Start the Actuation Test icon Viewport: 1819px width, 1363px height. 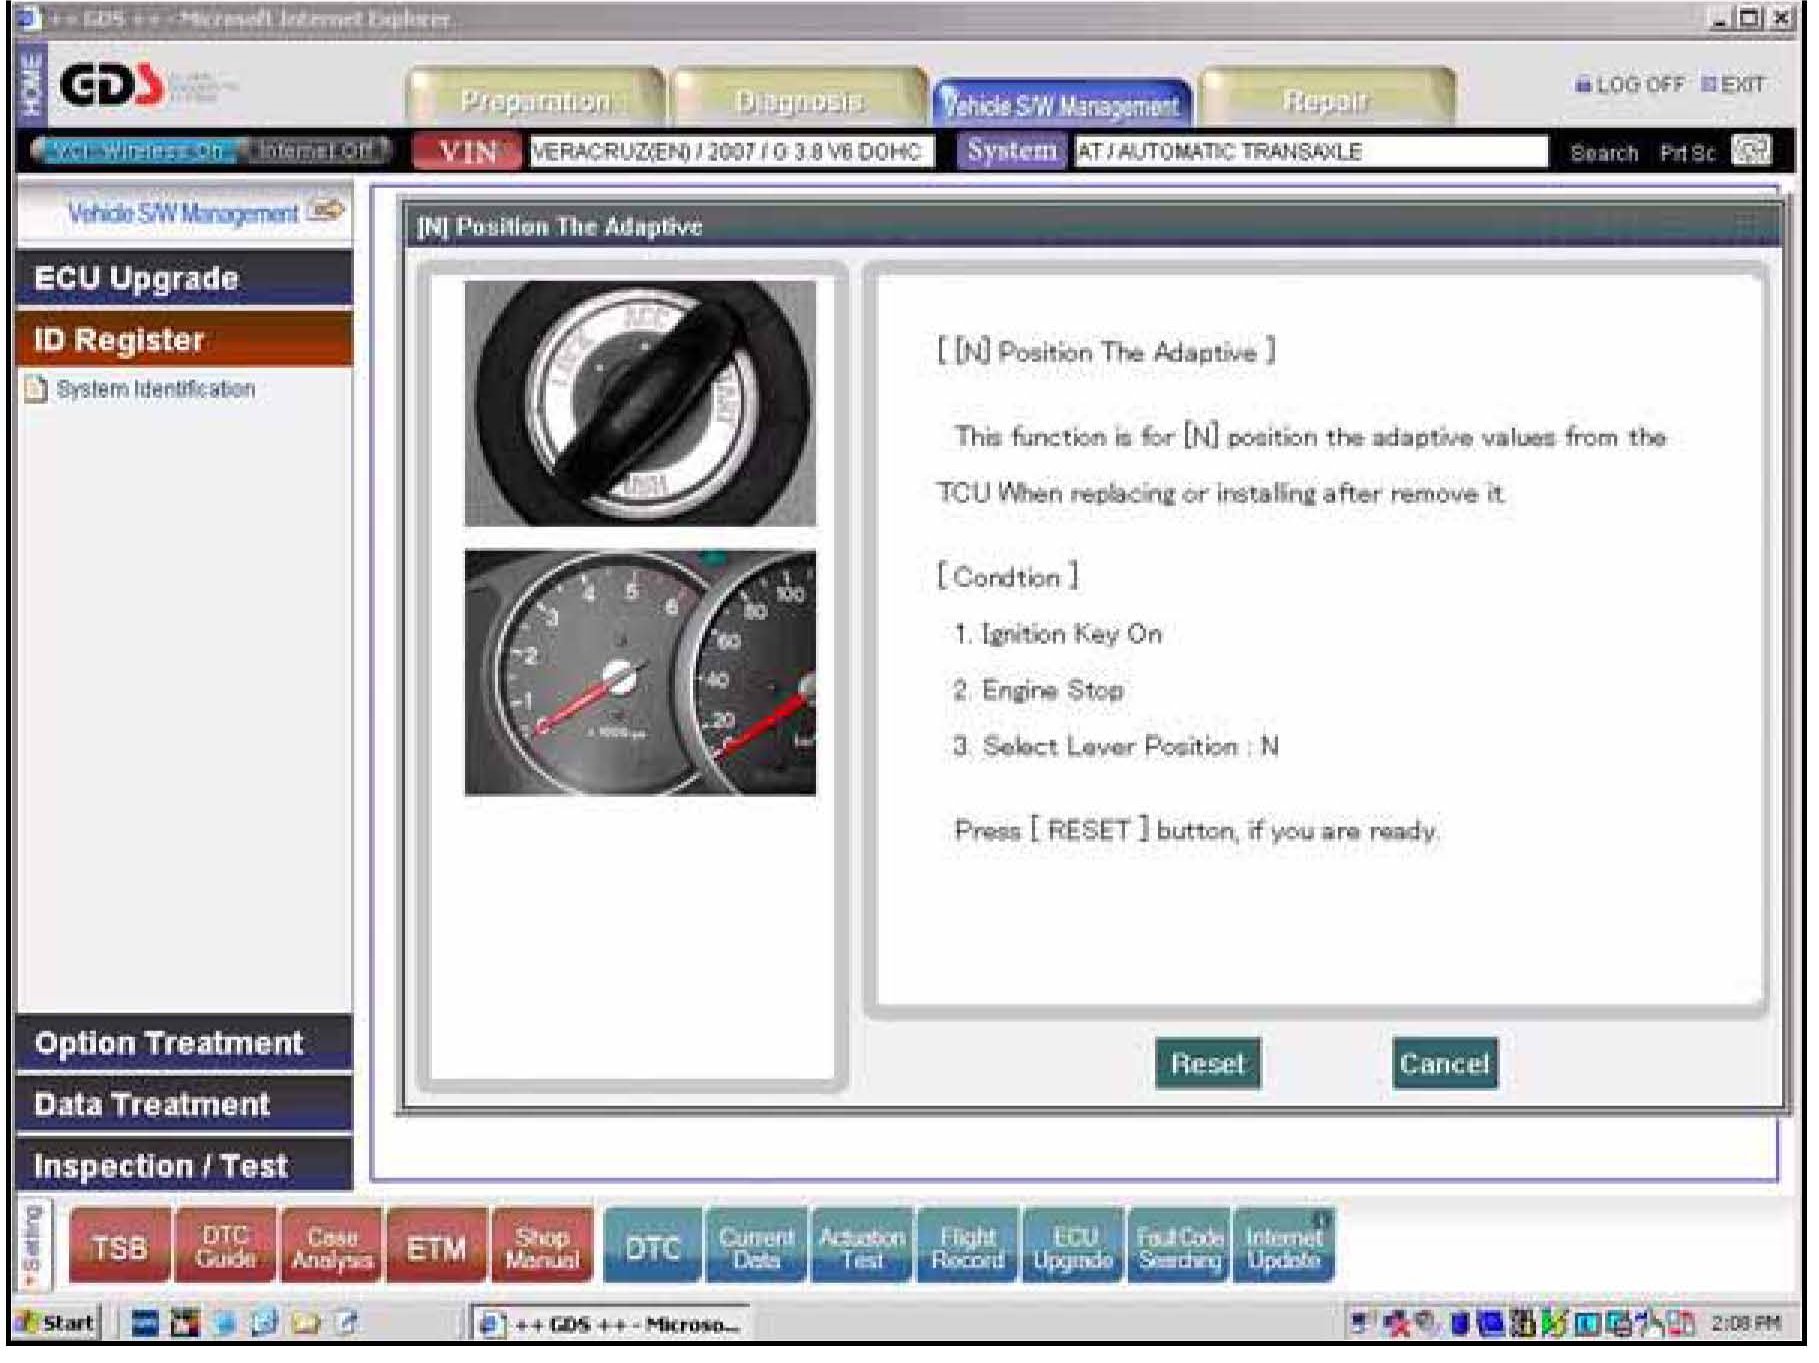tap(862, 1247)
